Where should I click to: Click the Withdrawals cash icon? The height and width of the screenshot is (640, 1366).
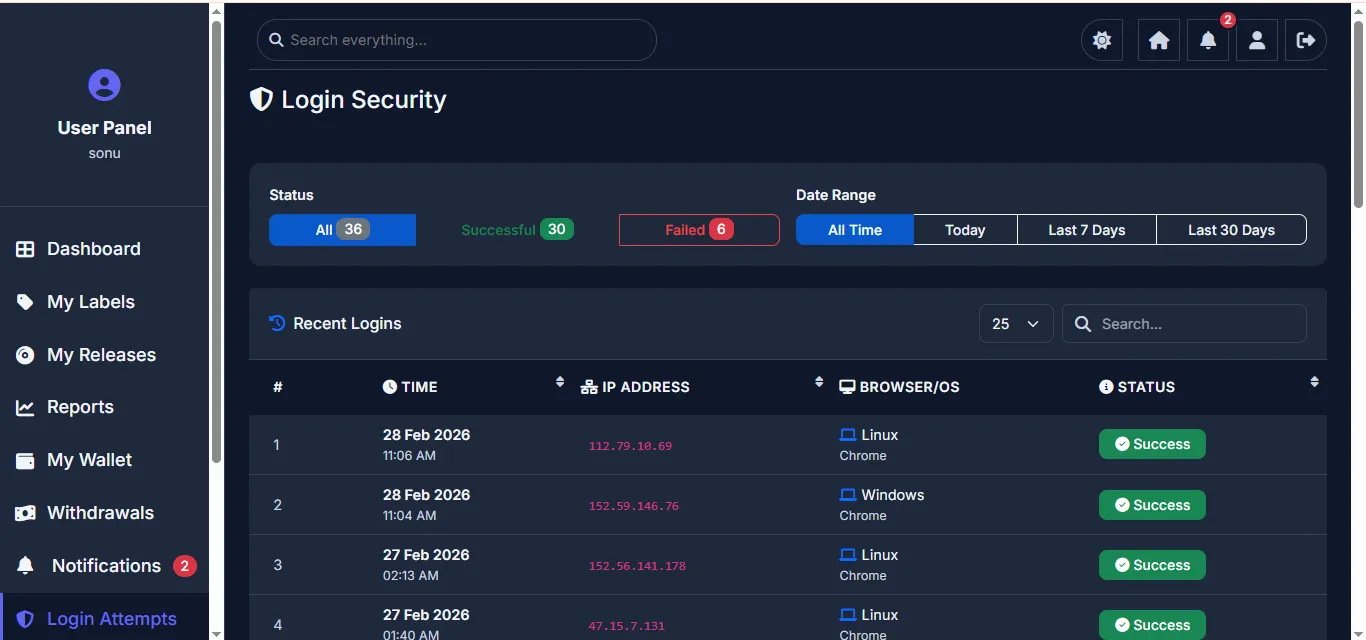coord(25,513)
